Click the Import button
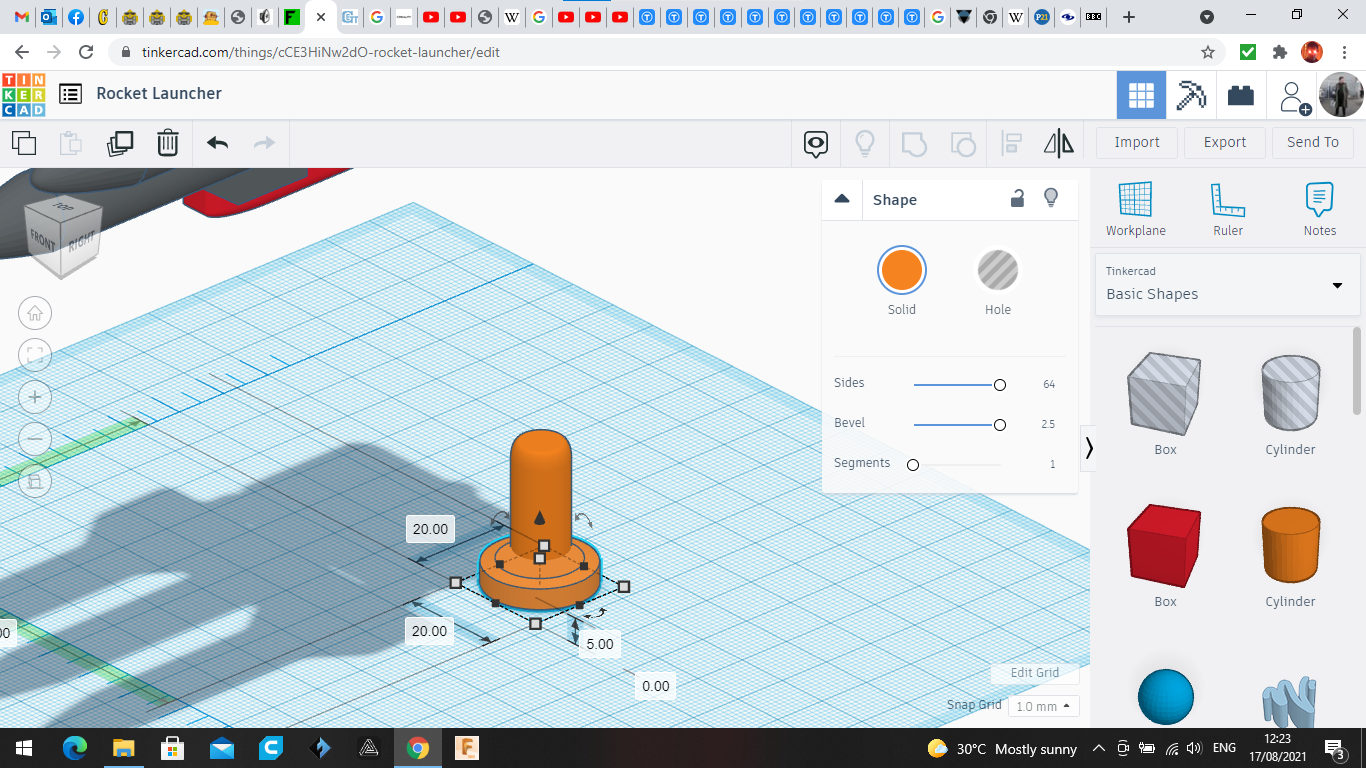 (1137, 143)
